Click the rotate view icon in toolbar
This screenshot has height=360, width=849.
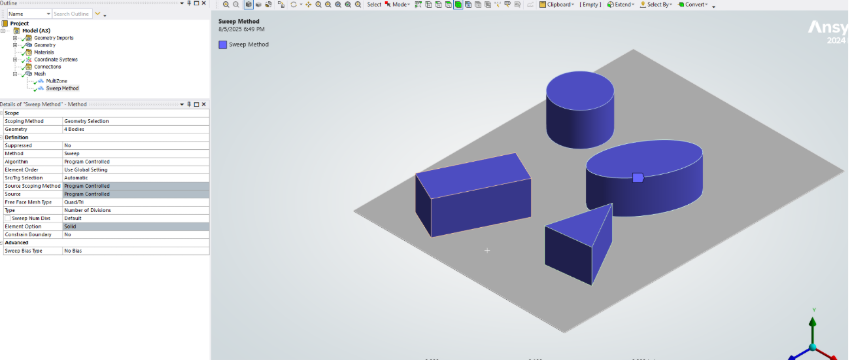293,4
